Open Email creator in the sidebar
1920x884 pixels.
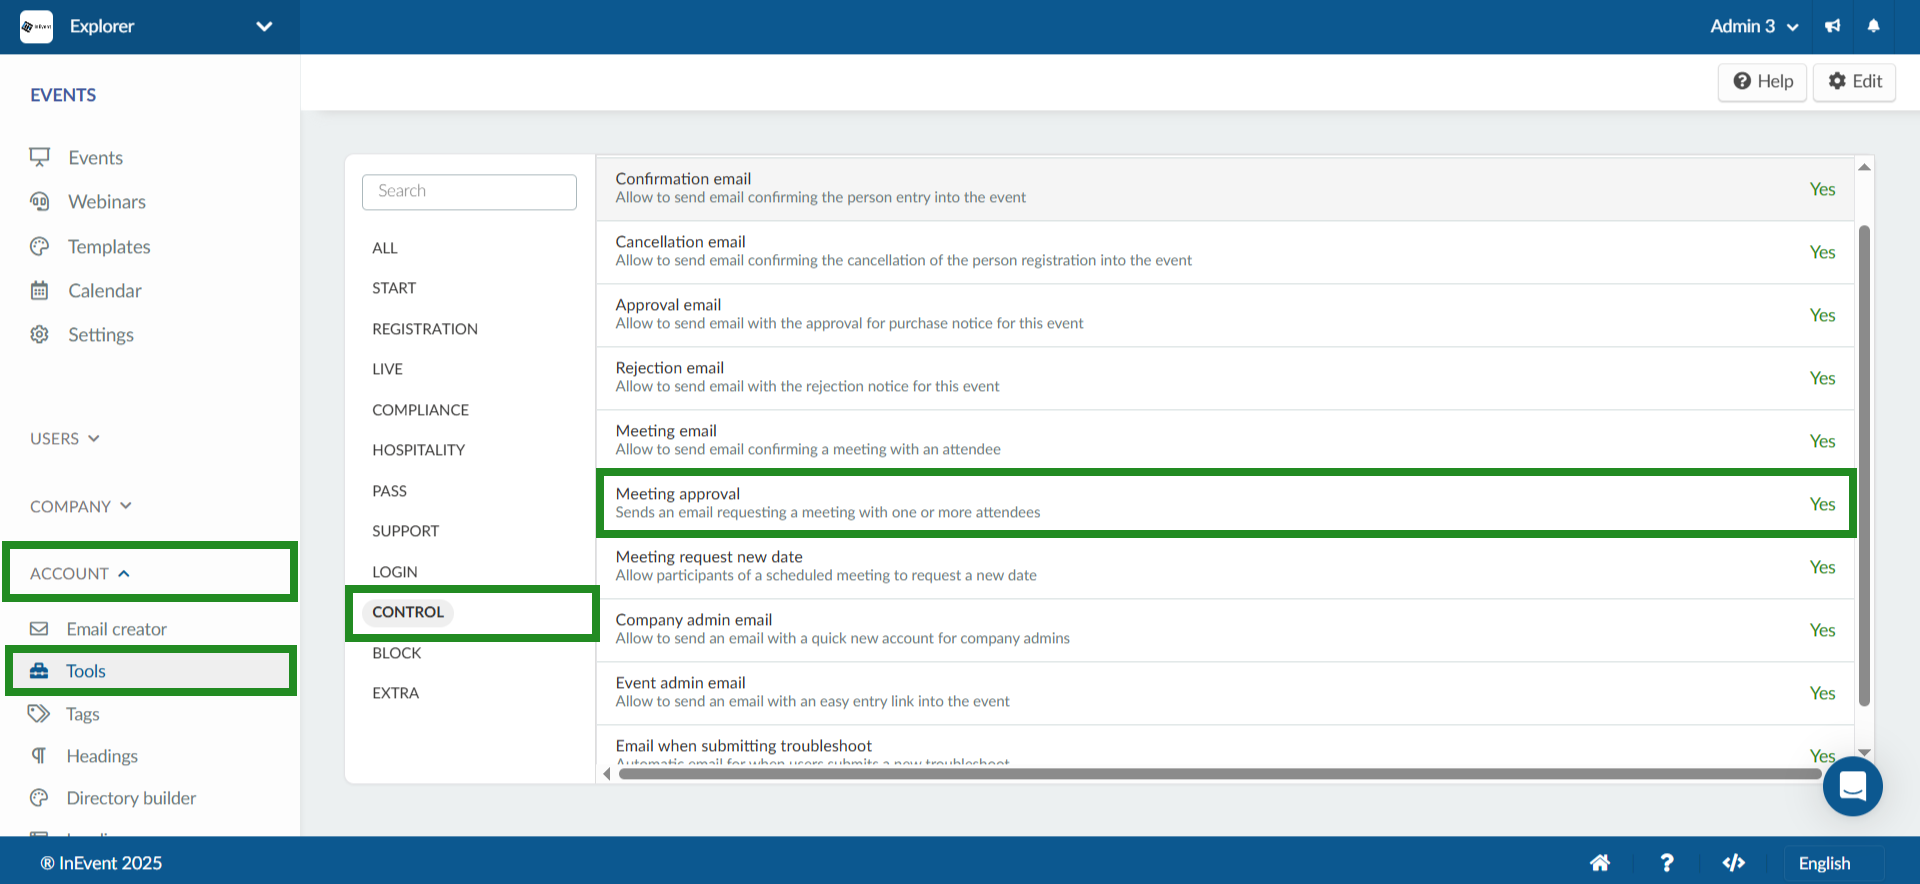116,629
